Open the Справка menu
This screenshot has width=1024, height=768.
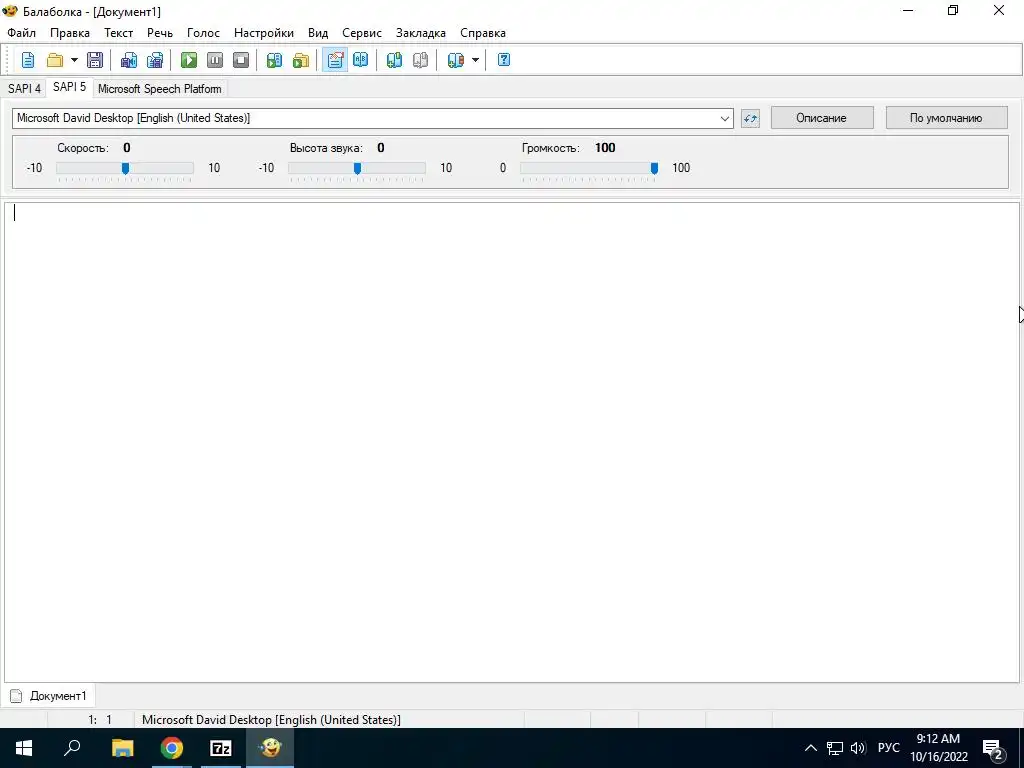click(x=483, y=33)
